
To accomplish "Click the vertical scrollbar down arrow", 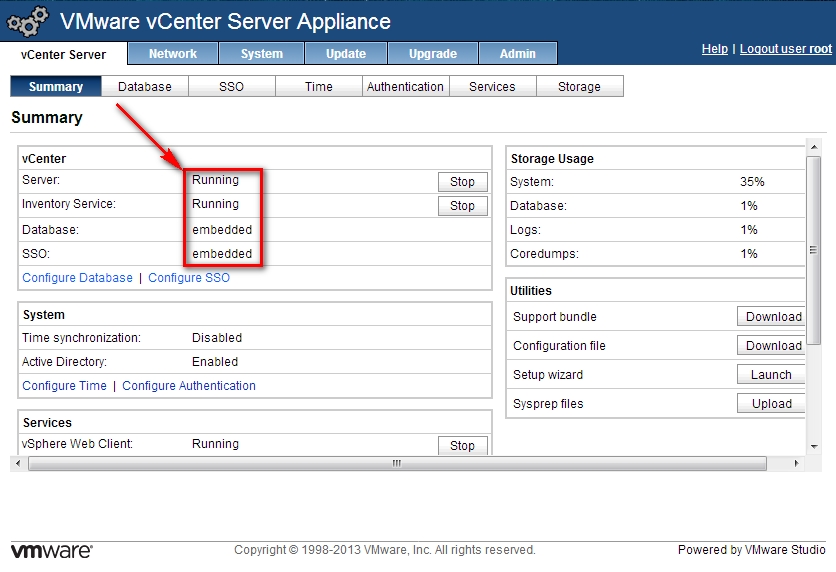I will point(814,447).
